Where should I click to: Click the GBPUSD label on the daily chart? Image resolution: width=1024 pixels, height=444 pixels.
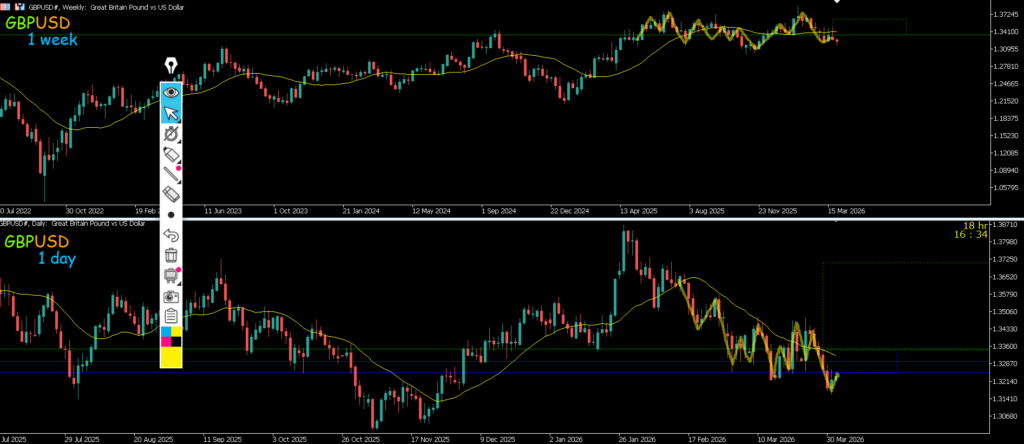(x=36, y=242)
